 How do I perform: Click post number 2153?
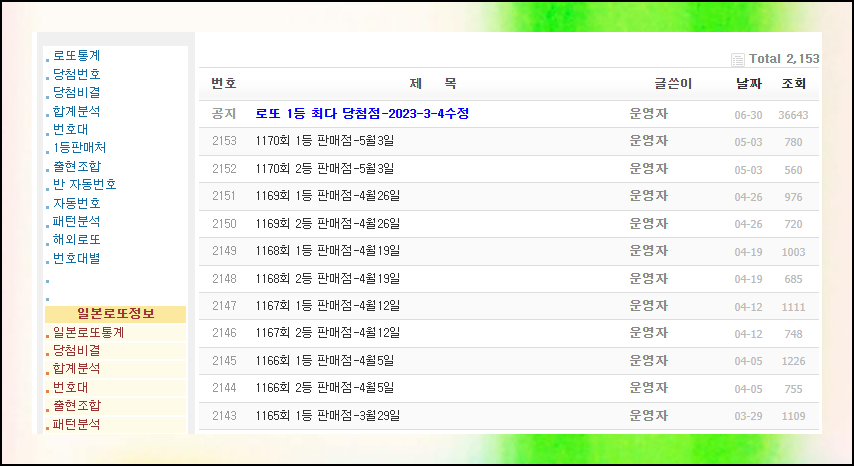(x=224, y=142)
